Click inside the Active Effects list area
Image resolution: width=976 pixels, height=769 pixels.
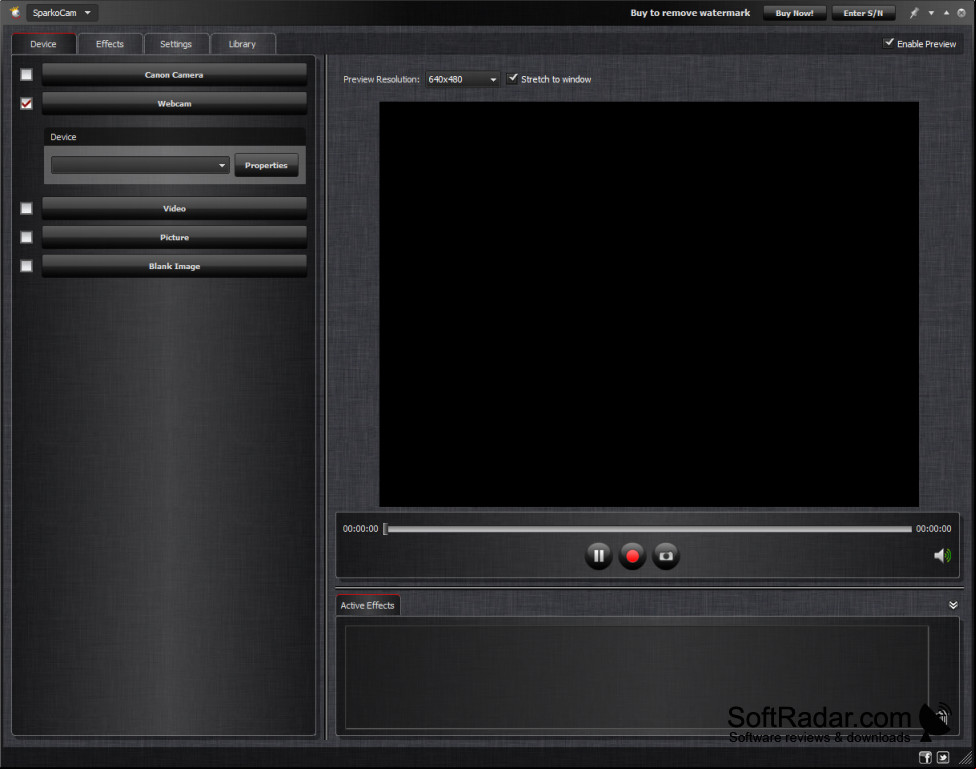[637, 677]
